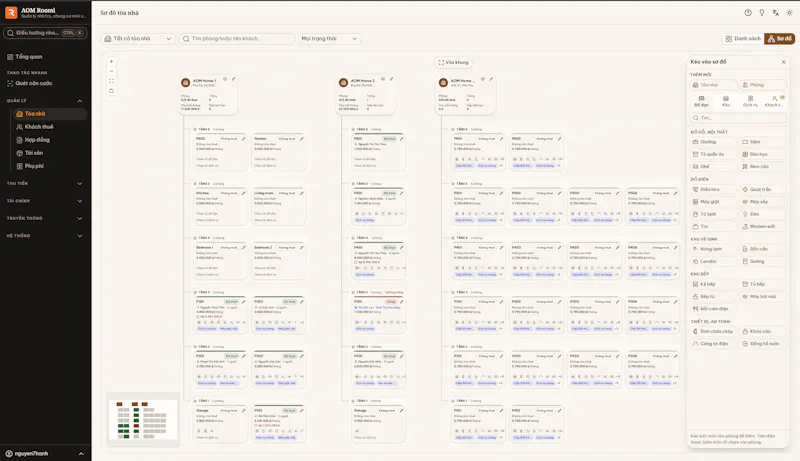Choose Đồng hồ nước item
The image size is (800, 461).
coord(763,344)
